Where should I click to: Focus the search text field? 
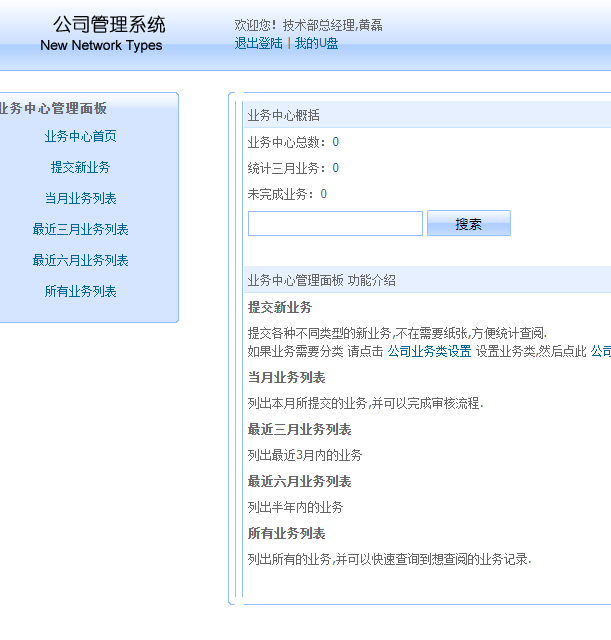[x=335, y=223]
